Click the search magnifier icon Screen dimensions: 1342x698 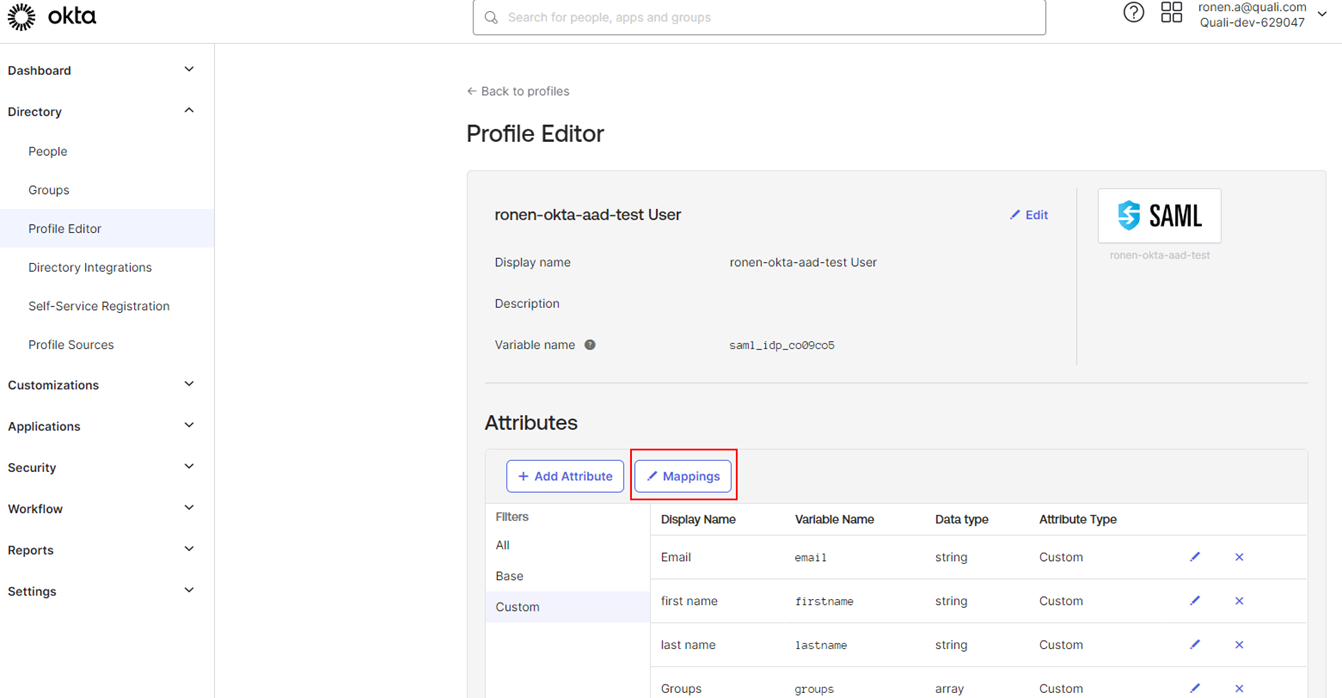(490, 17)
